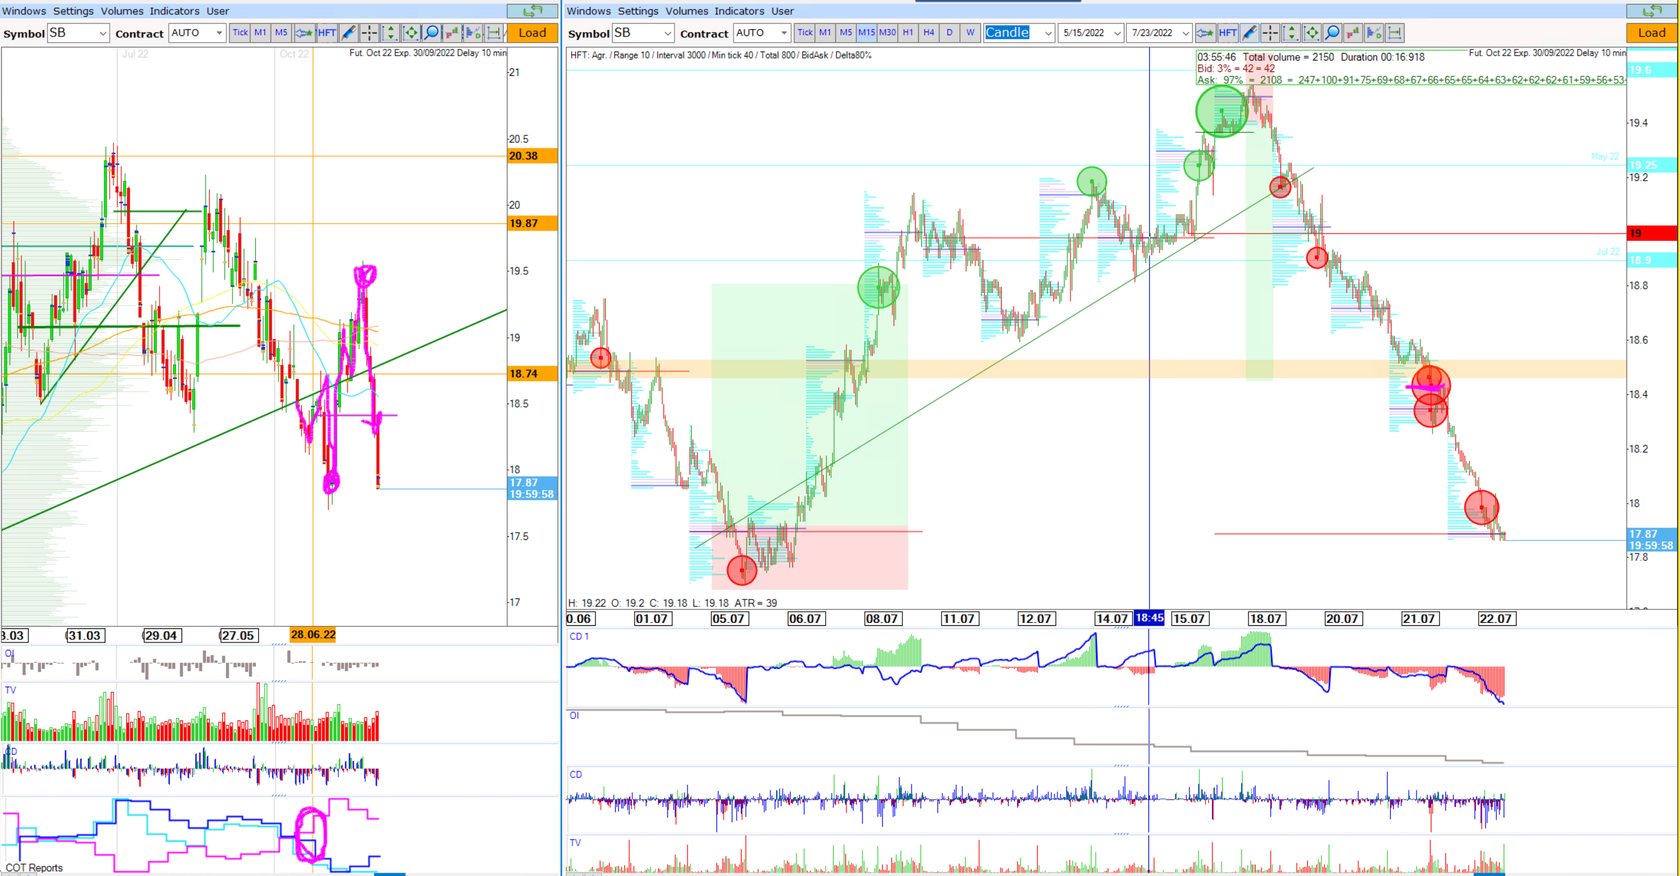The height and width of the screenshot is (876, 1680).
Task: Click the refresh swap arrows in left window
Action: tap(533, 10)
